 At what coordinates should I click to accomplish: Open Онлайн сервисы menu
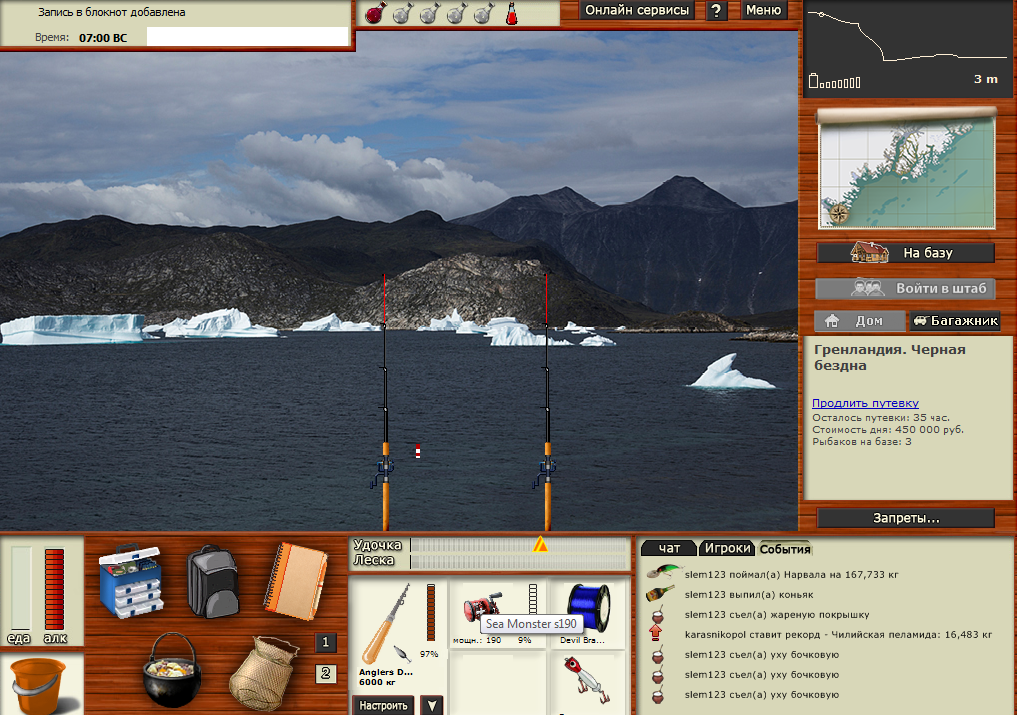637,11
